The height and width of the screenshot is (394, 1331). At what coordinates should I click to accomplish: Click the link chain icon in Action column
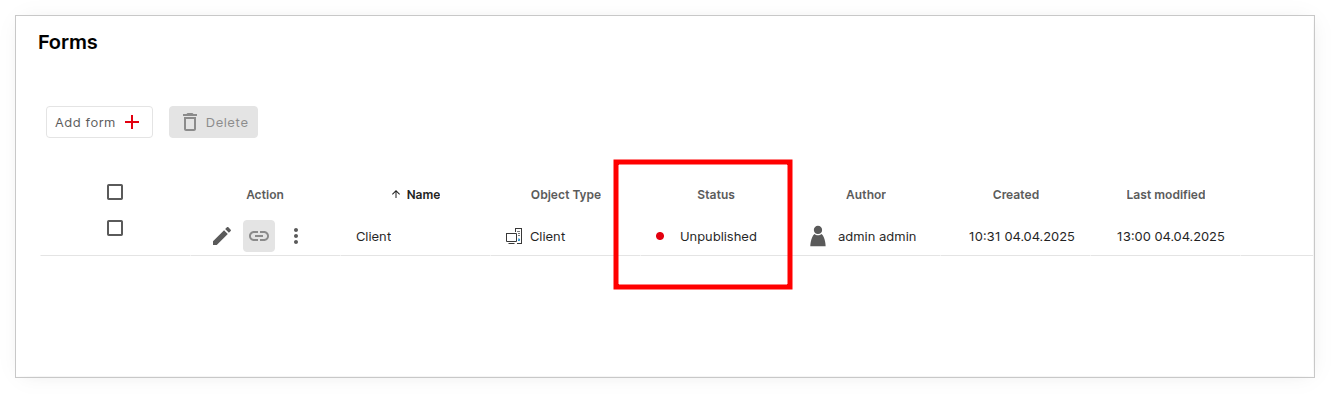click(259, 236)
